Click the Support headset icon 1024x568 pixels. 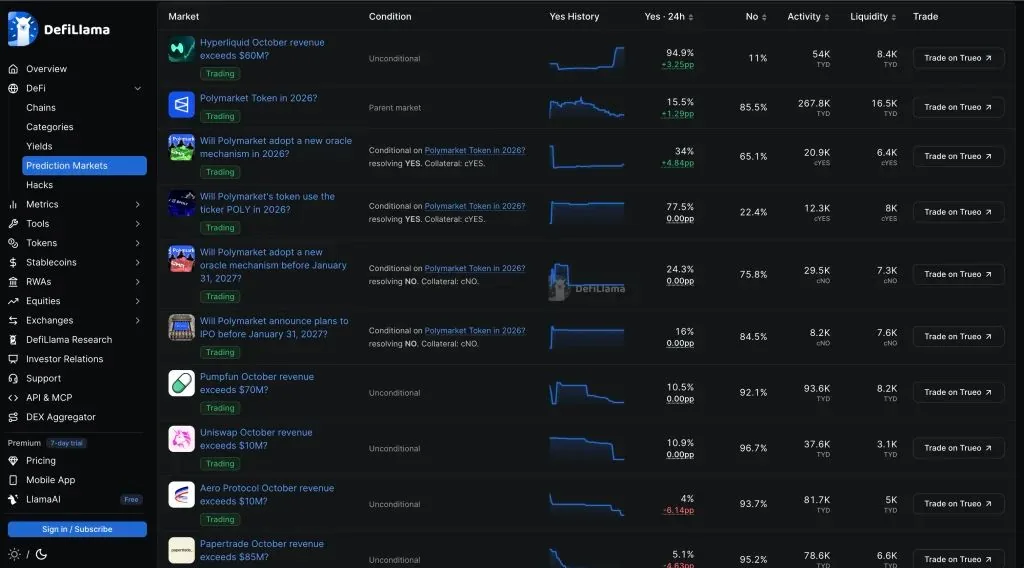click(13, 378)
